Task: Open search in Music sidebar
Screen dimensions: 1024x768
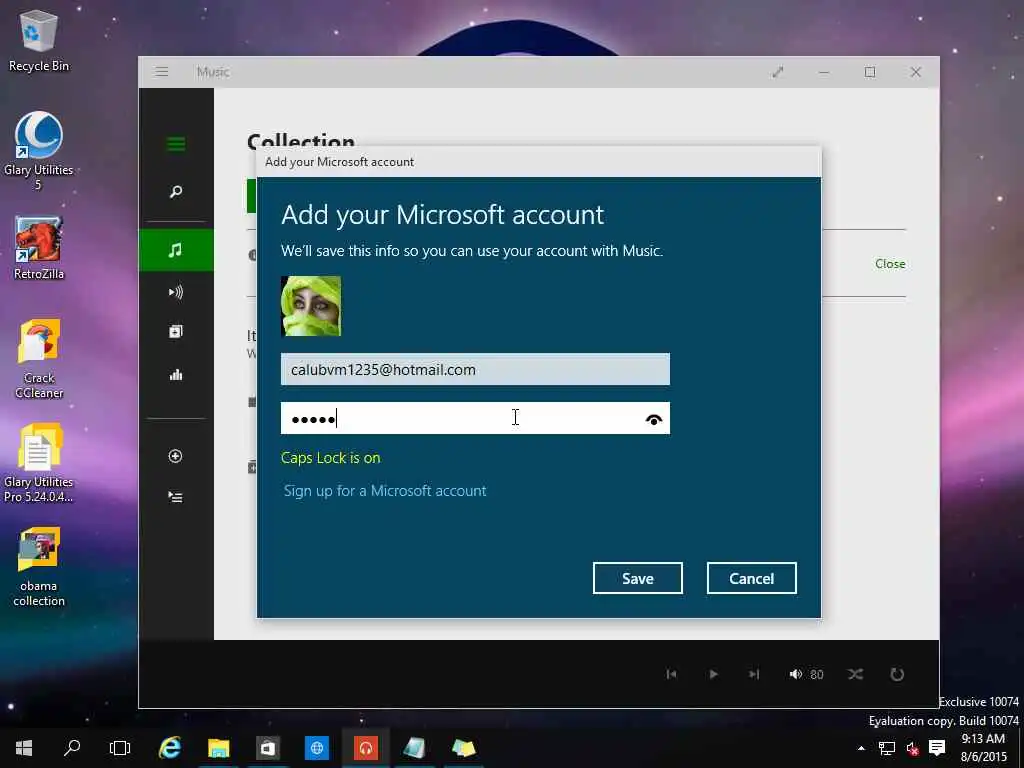Action: tap(176, 192)
